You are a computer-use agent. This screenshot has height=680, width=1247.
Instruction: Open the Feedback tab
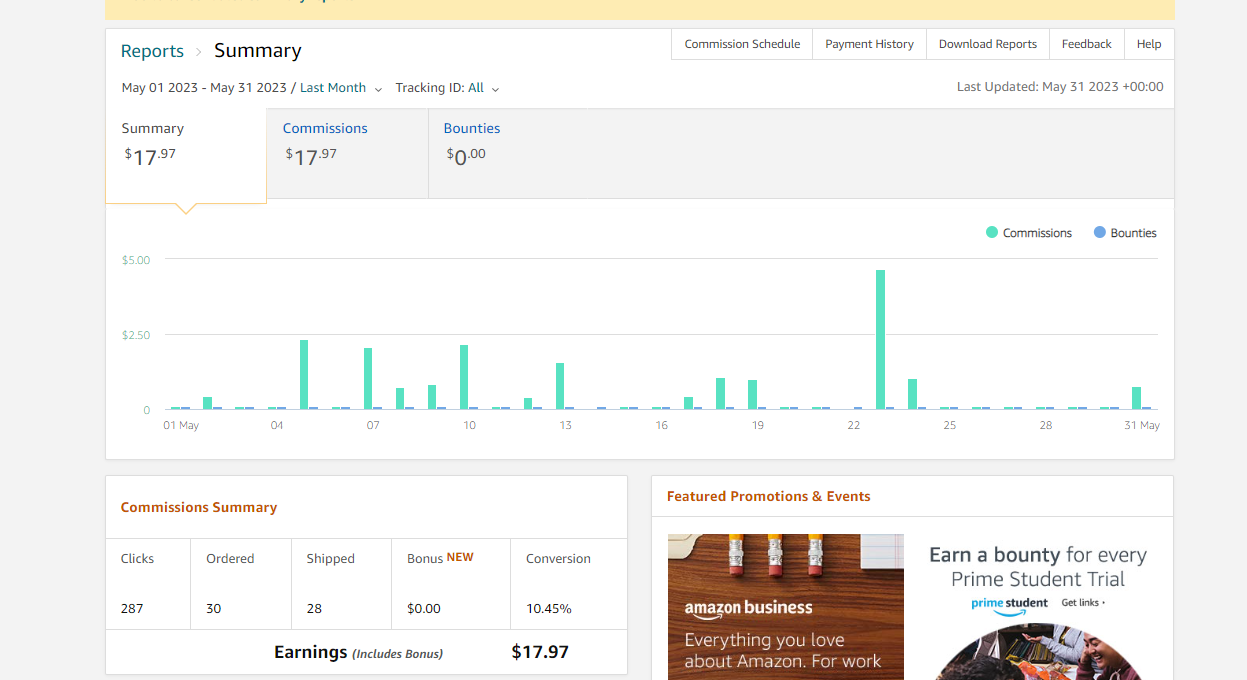(1086, 44)
